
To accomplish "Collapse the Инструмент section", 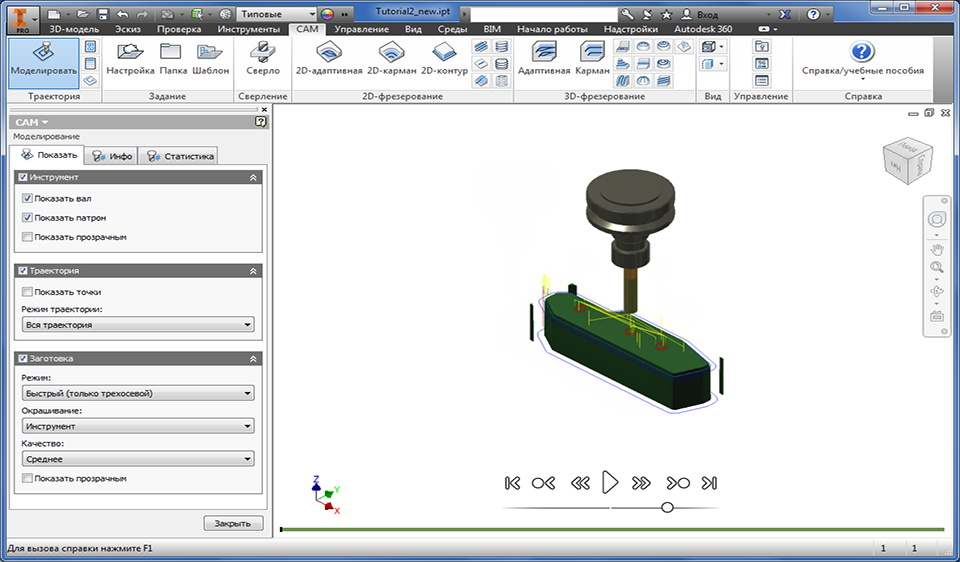I will pos(253,177).
